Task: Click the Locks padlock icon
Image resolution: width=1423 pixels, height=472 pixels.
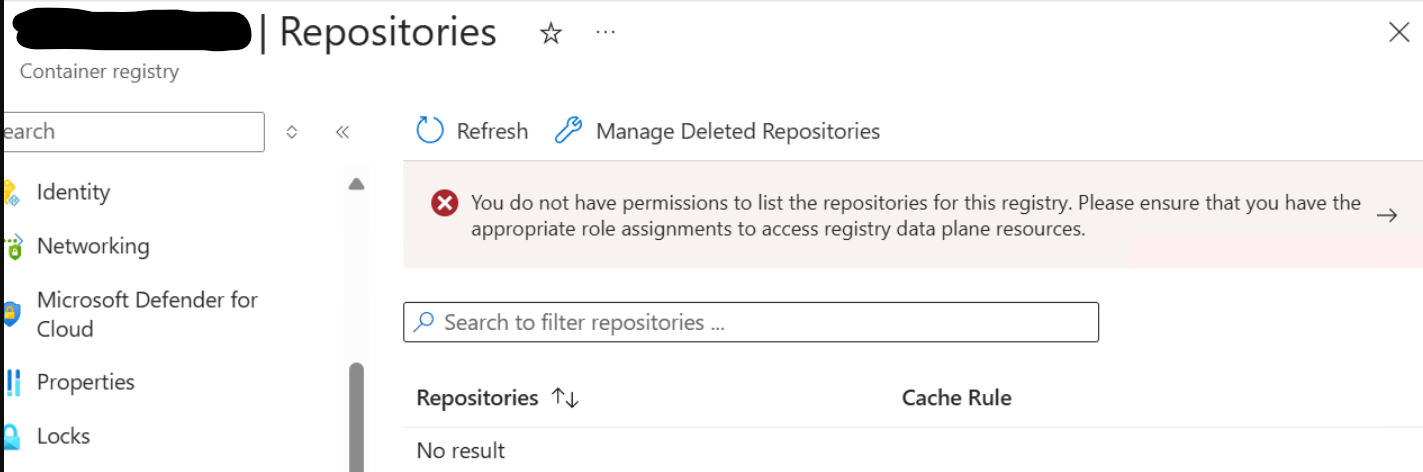Action: [10, 436]
